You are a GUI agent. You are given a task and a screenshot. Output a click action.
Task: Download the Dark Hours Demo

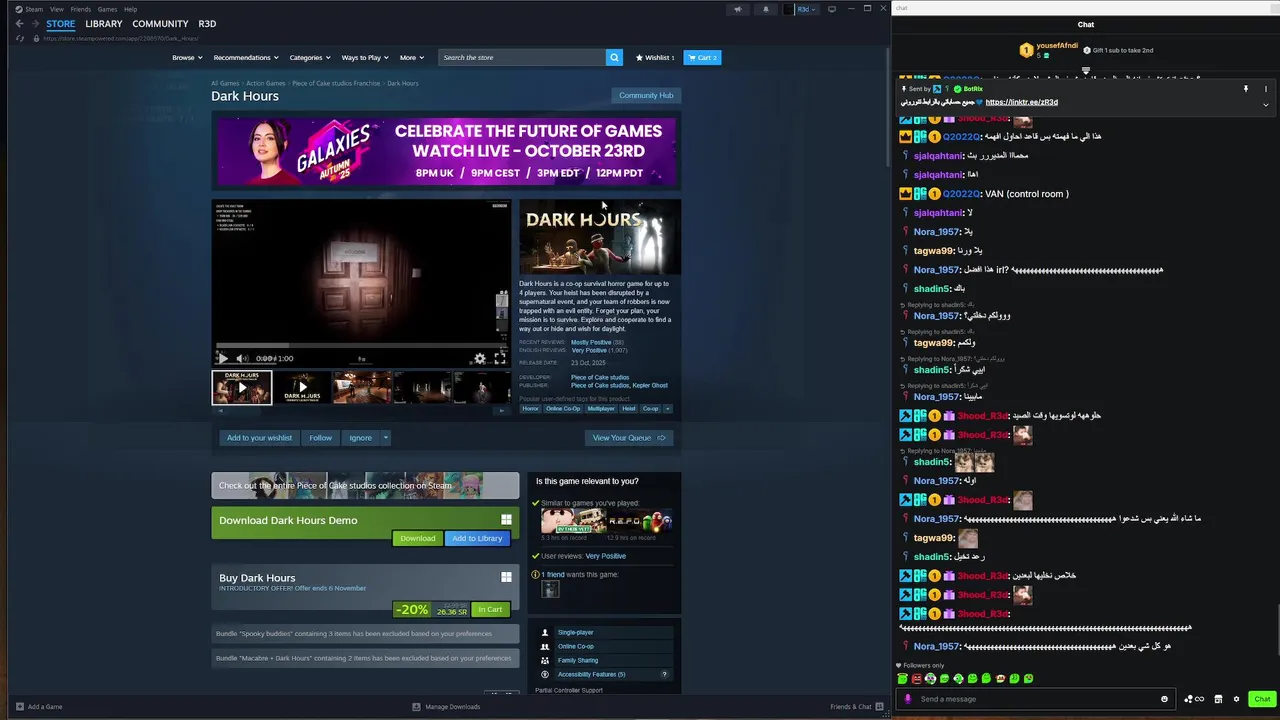click(417, 538)
